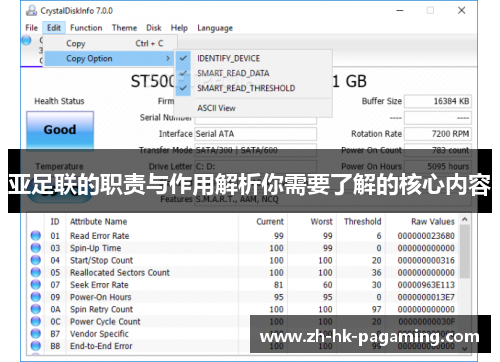Click raw value 00000963E113
Screen dimensions: 500x362
pyautogui.click(x=426, y=285)
